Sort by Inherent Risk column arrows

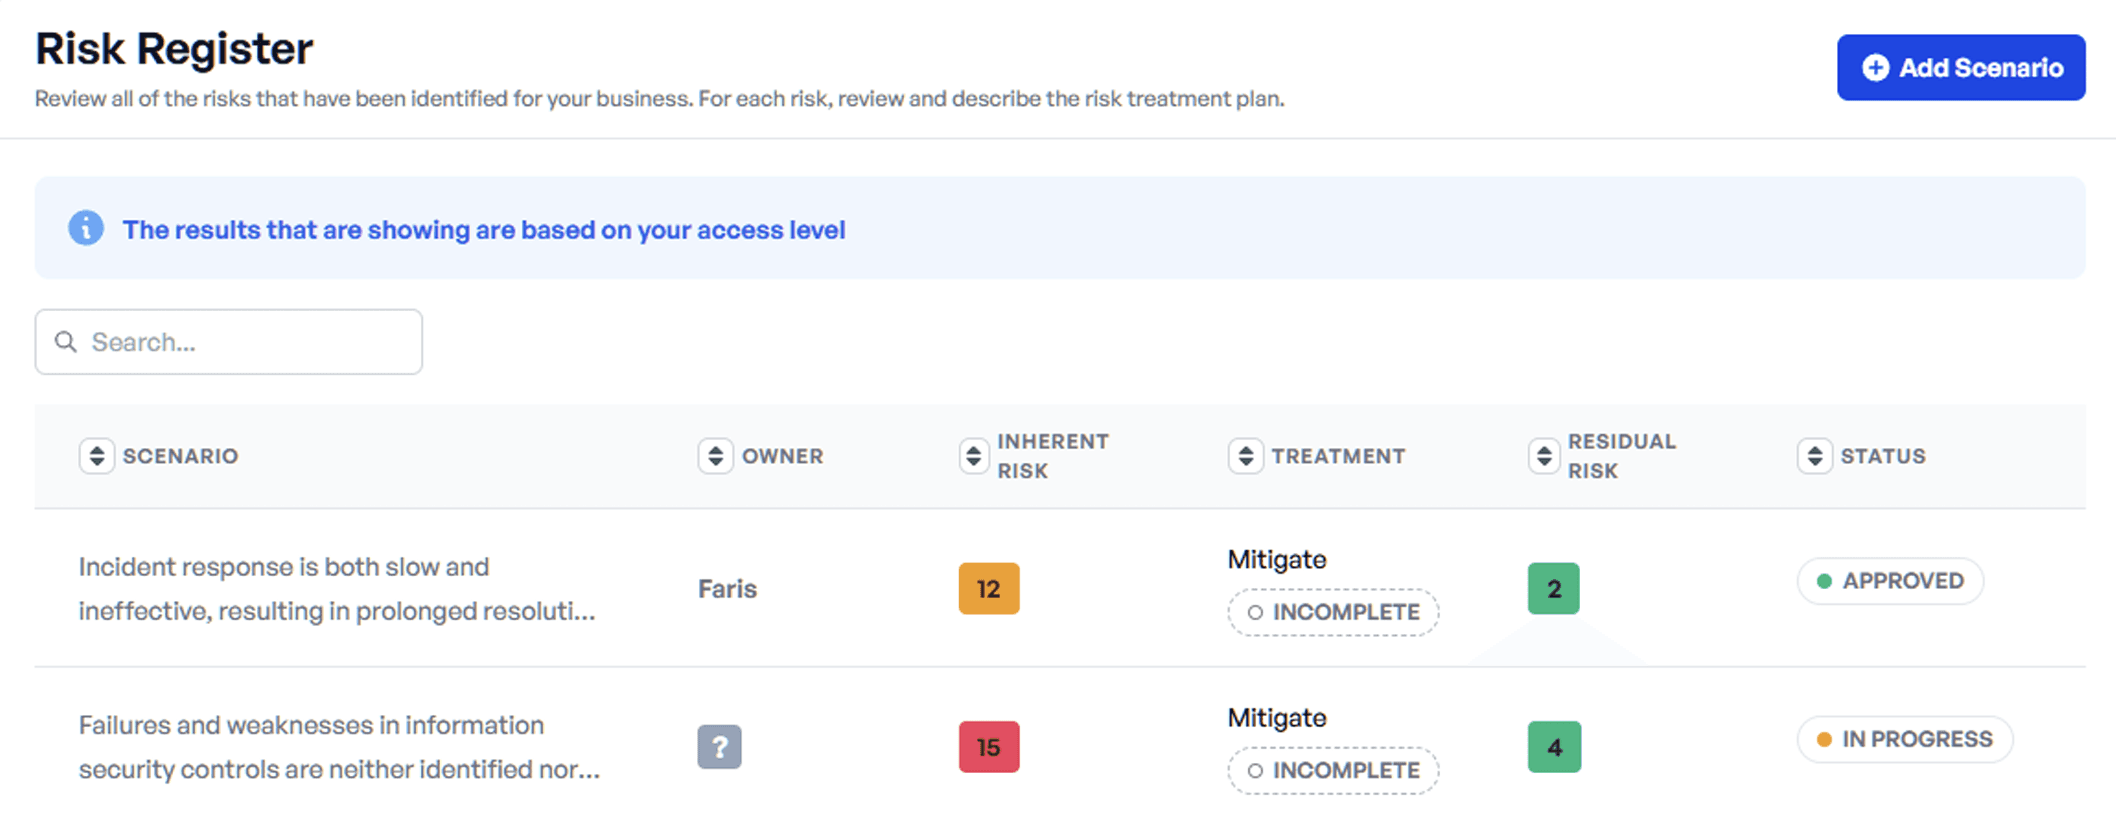973,456
